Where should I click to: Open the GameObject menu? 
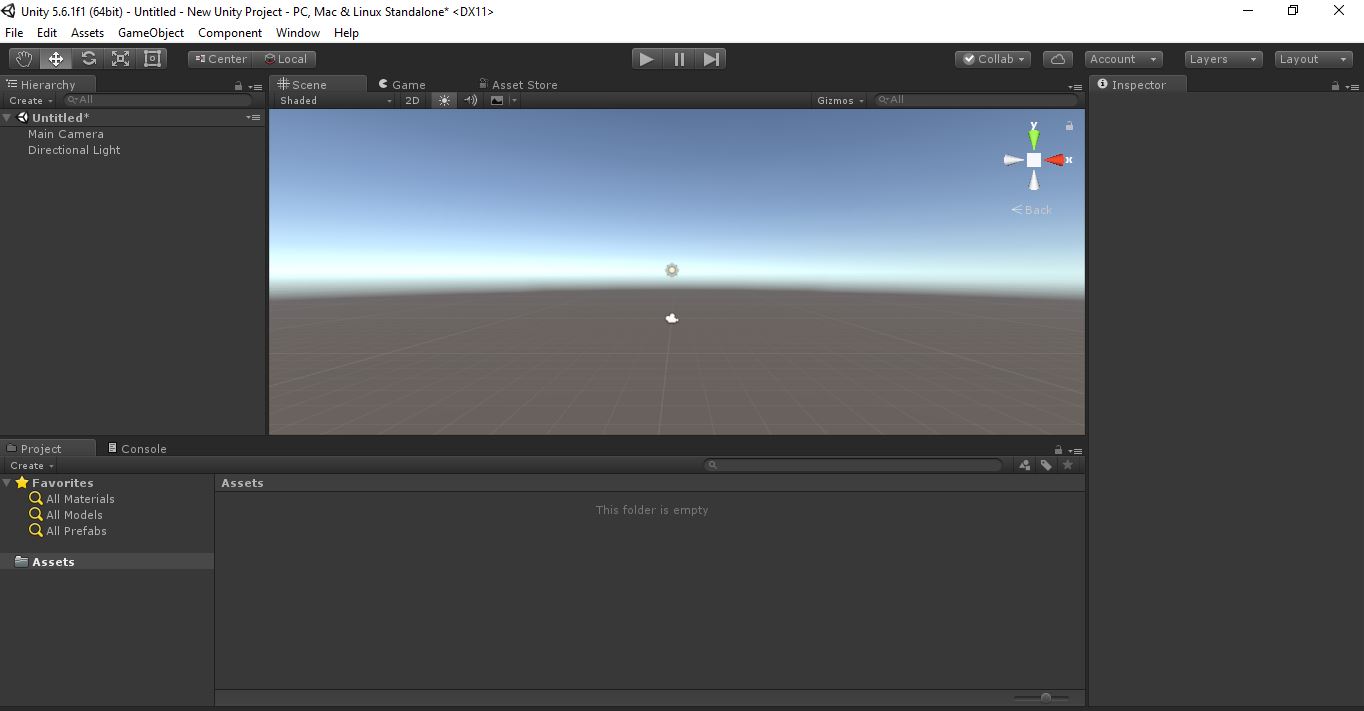tap(150, 32)
